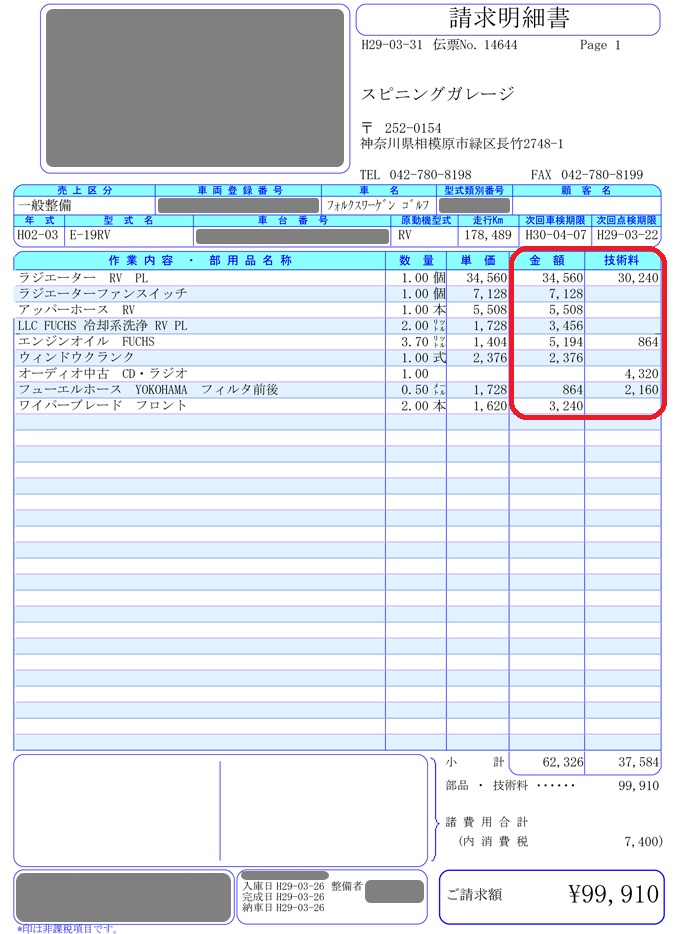This screenshot has height=934, width=680.
Task: Select the 7,400 consumption tax amount
Action: click(639, 842)
